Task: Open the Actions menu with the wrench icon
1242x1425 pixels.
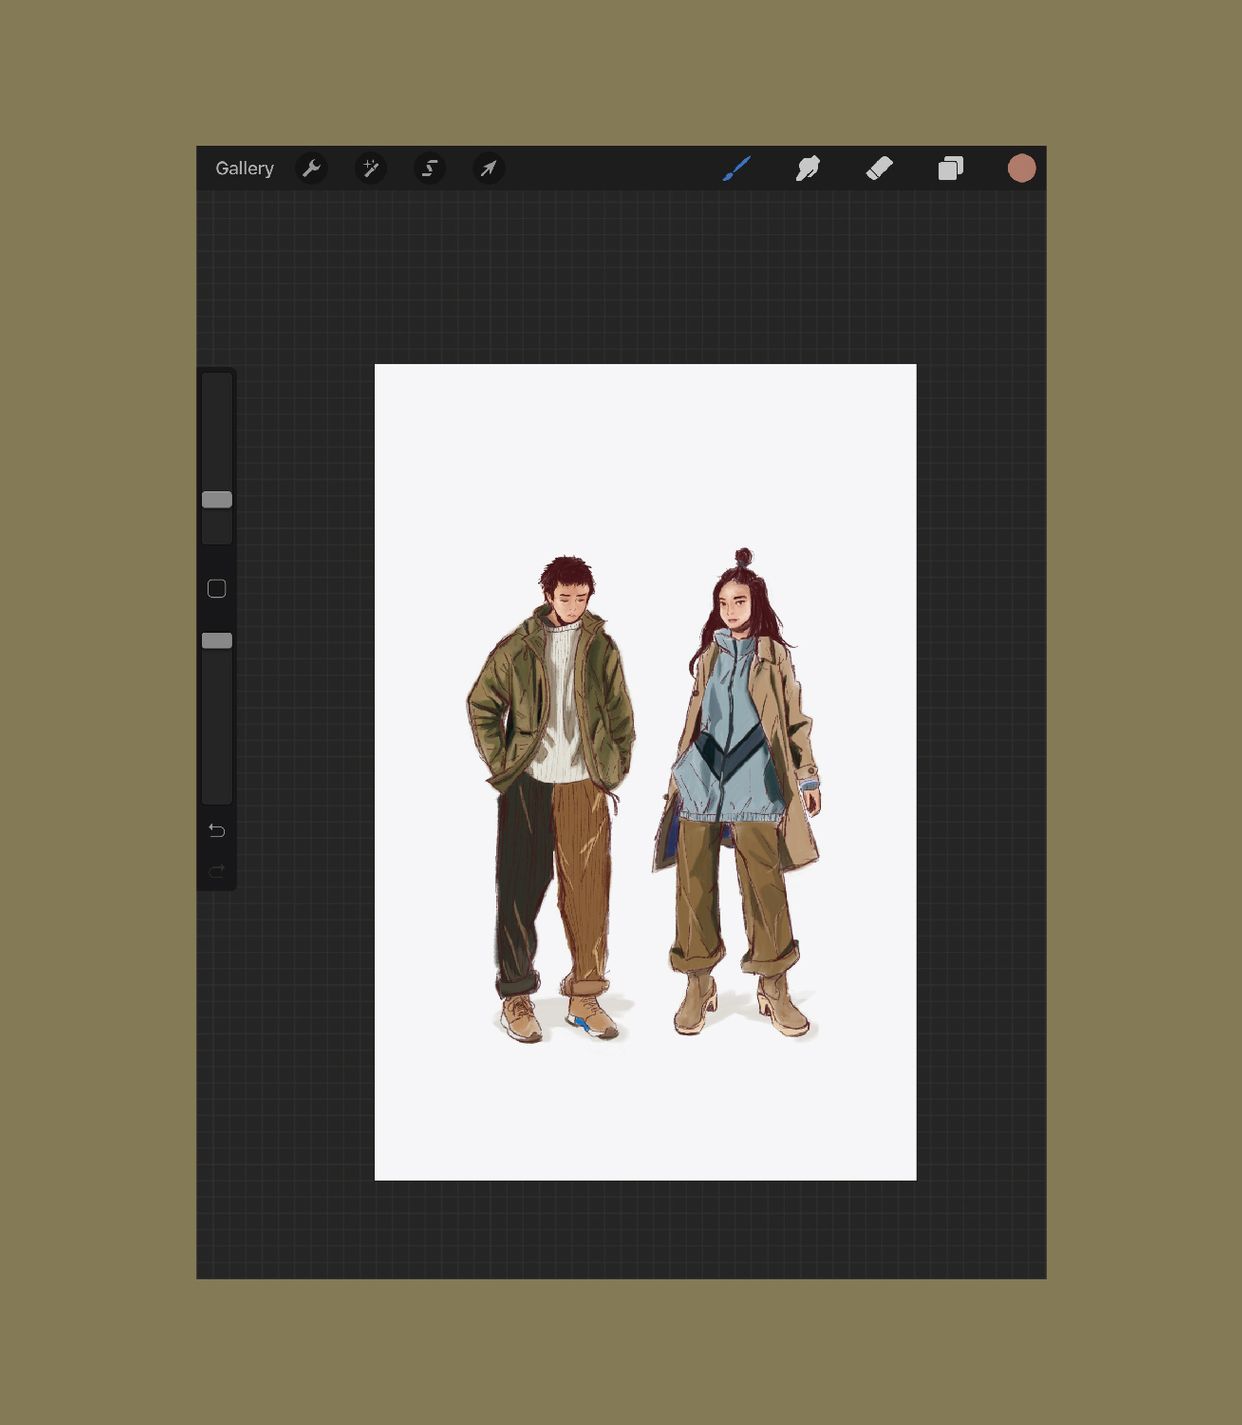Action: (x=312, y=168)
